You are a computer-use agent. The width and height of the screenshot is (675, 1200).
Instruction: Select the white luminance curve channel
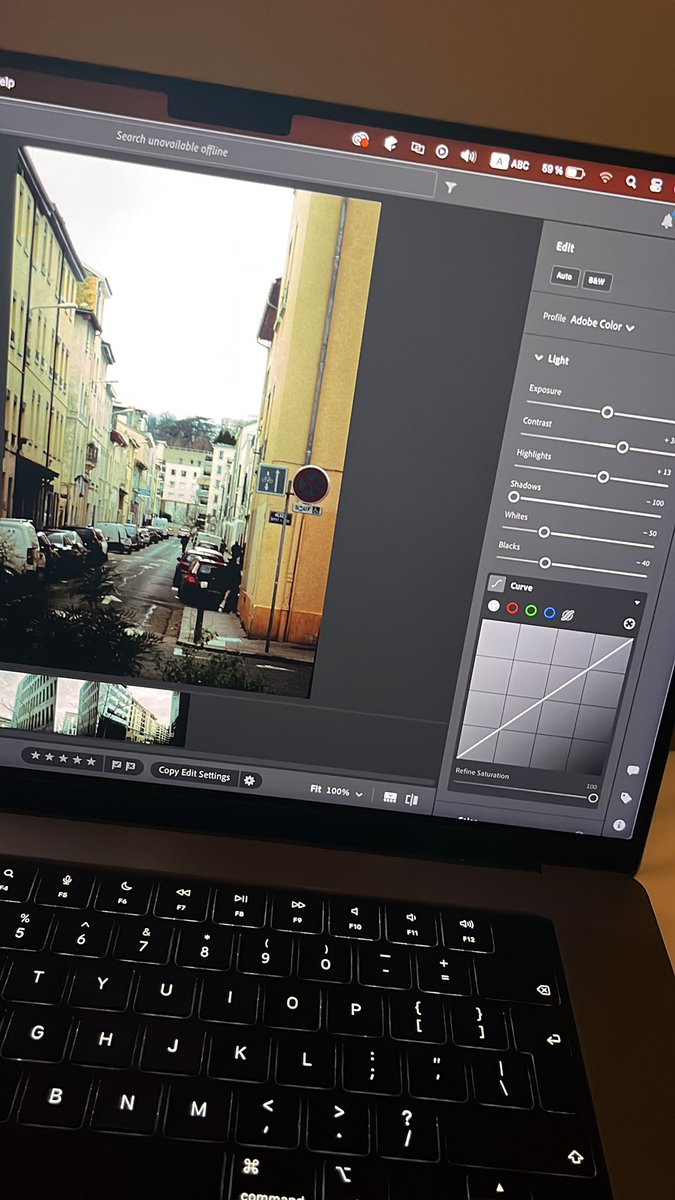[493, 606]
